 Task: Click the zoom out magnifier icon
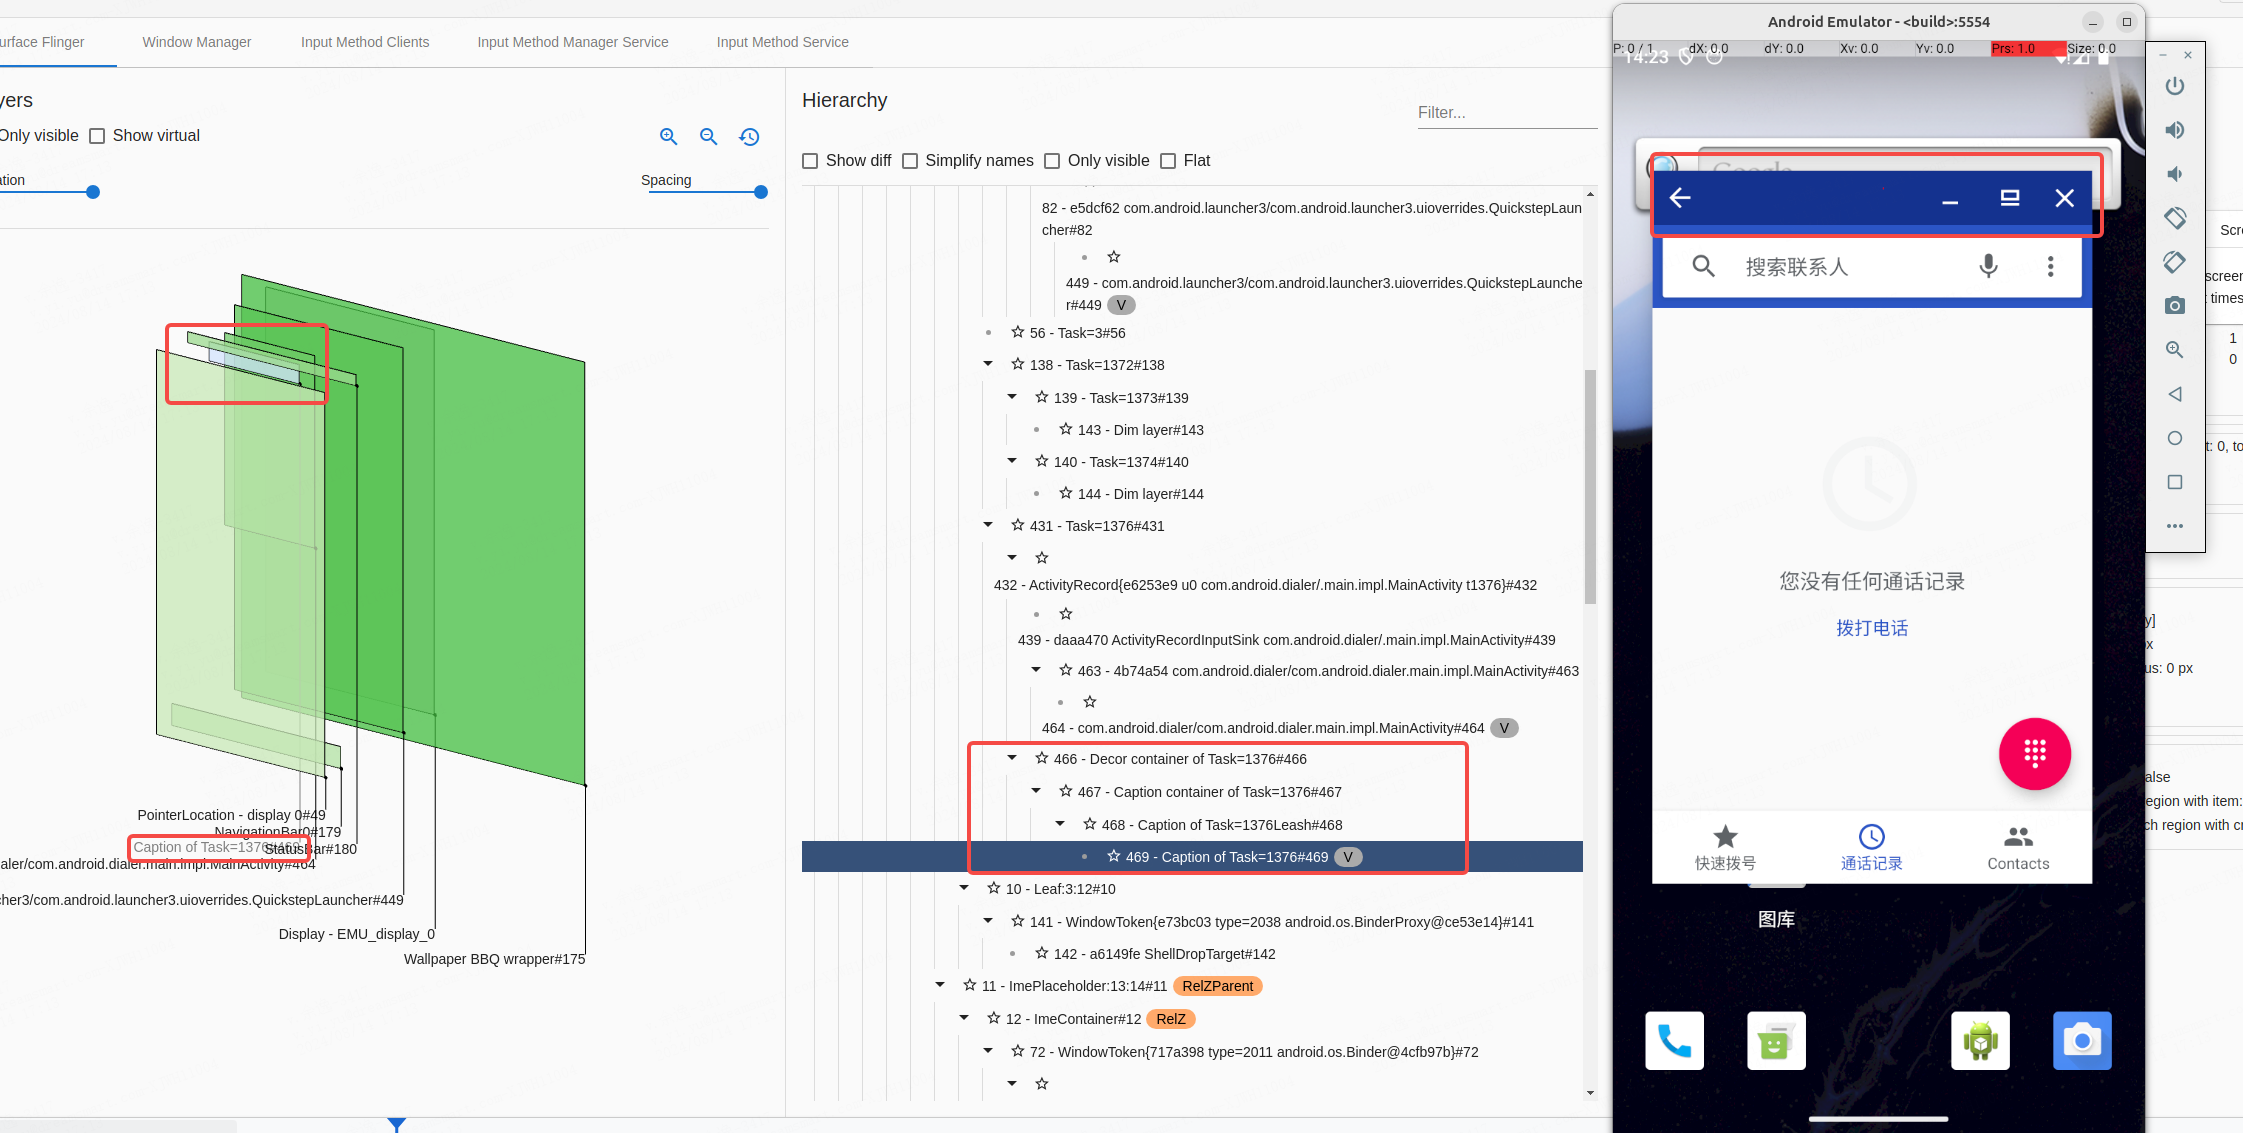pos(708,137)
